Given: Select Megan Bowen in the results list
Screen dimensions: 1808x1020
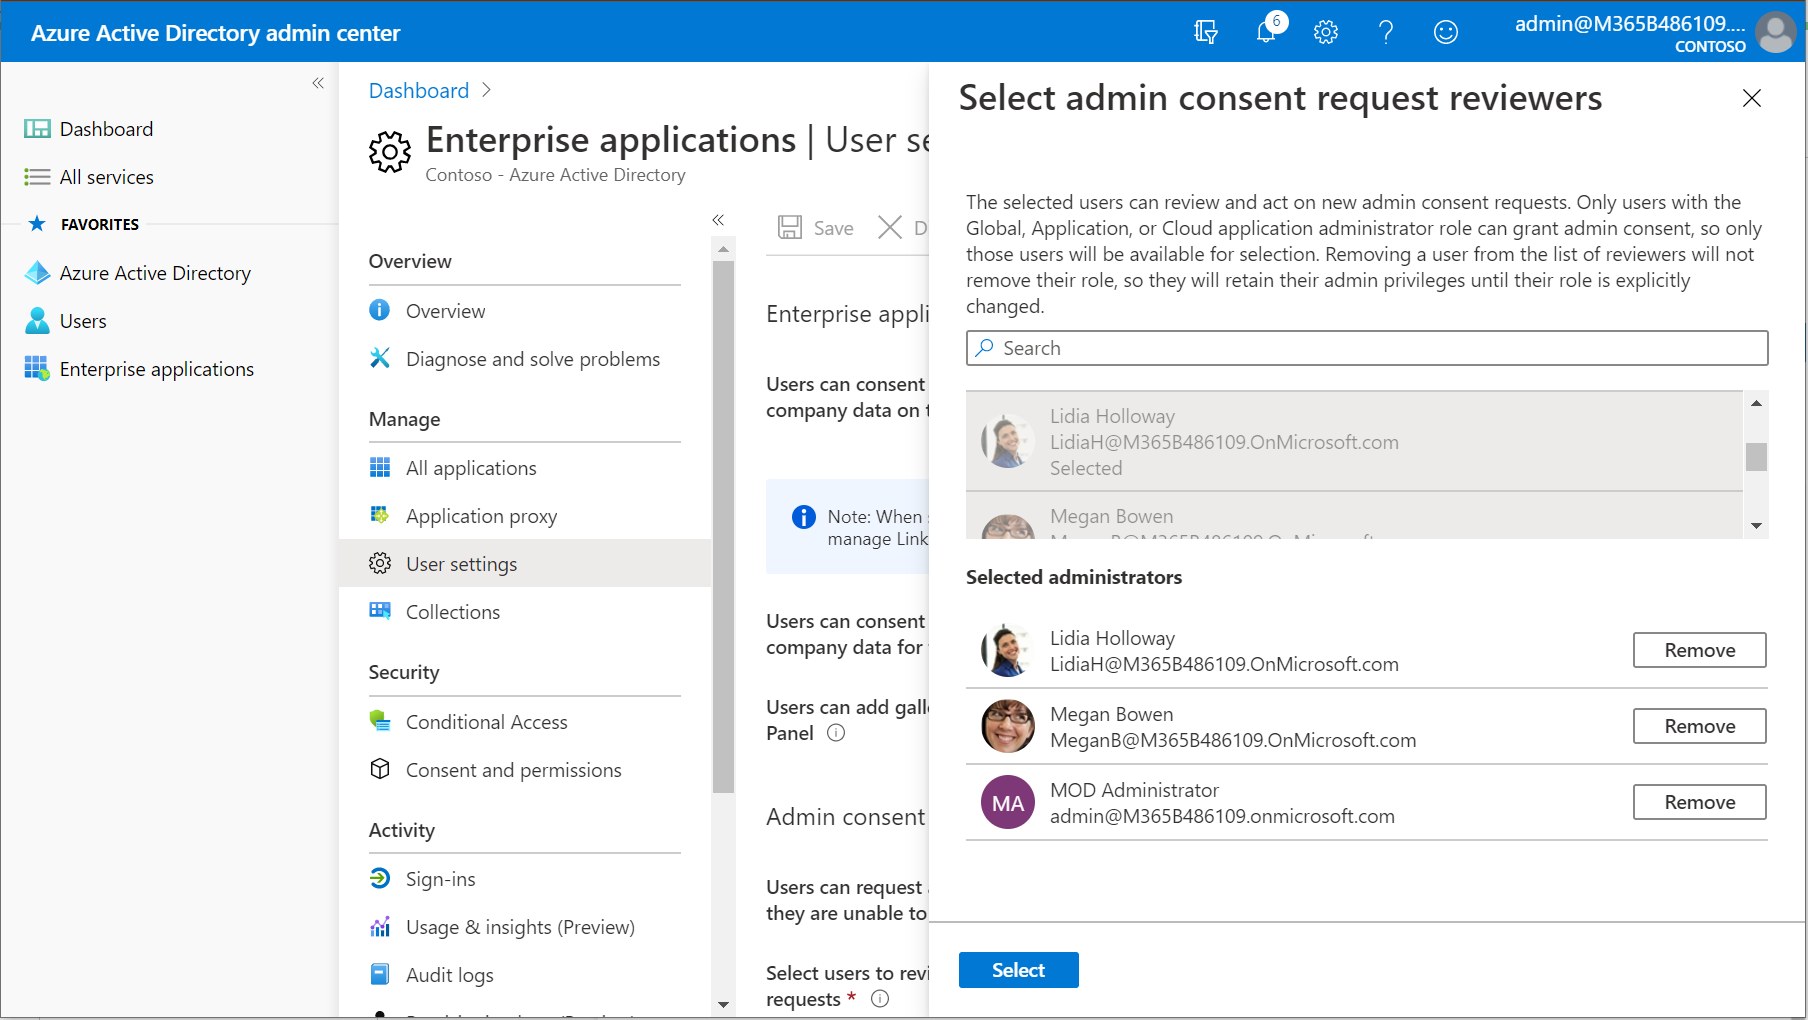Looking at the screenshot, I should pyautogui.click(x=1354, y=516).
